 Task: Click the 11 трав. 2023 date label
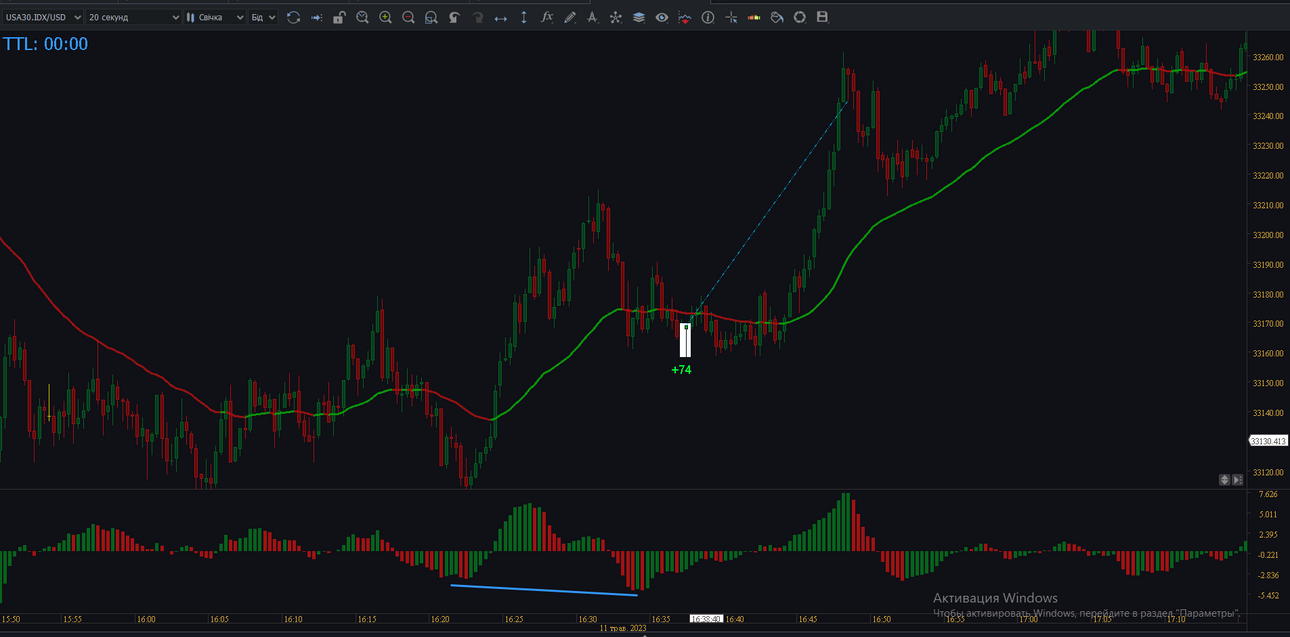click(x=623, y=629)
